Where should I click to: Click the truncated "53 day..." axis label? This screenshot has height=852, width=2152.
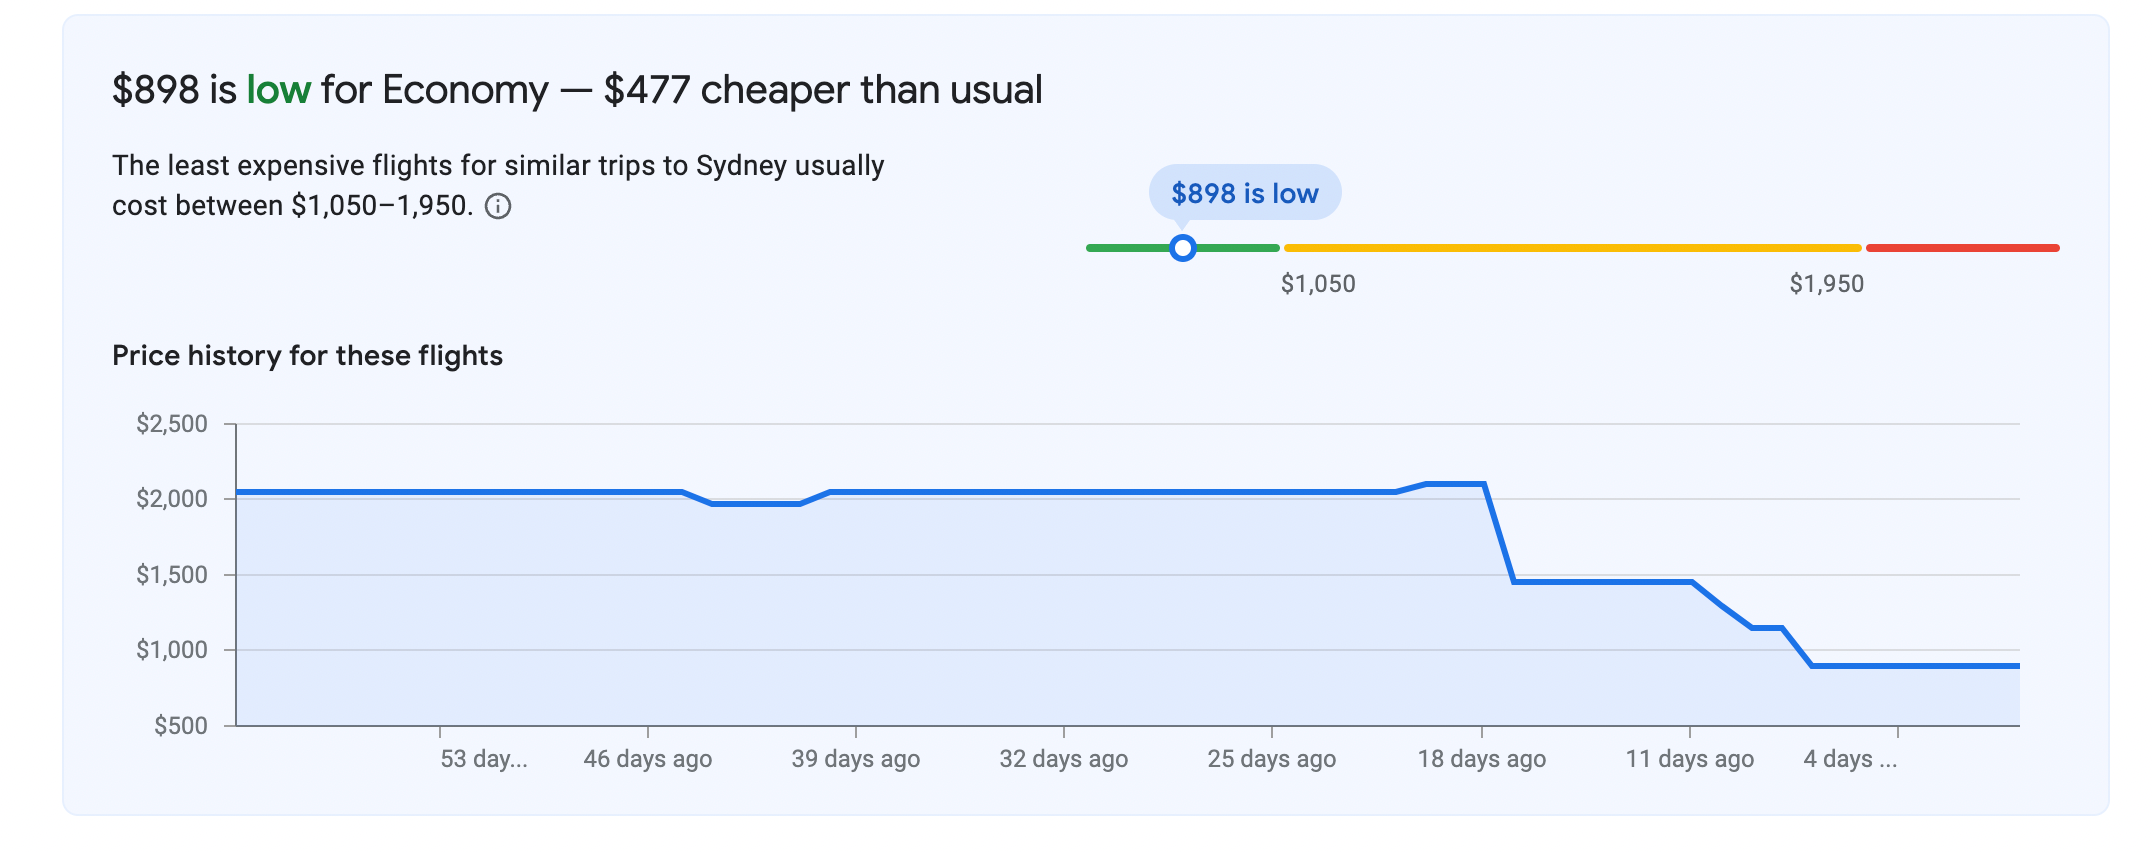pyautogui.click(x=484, y=759)
